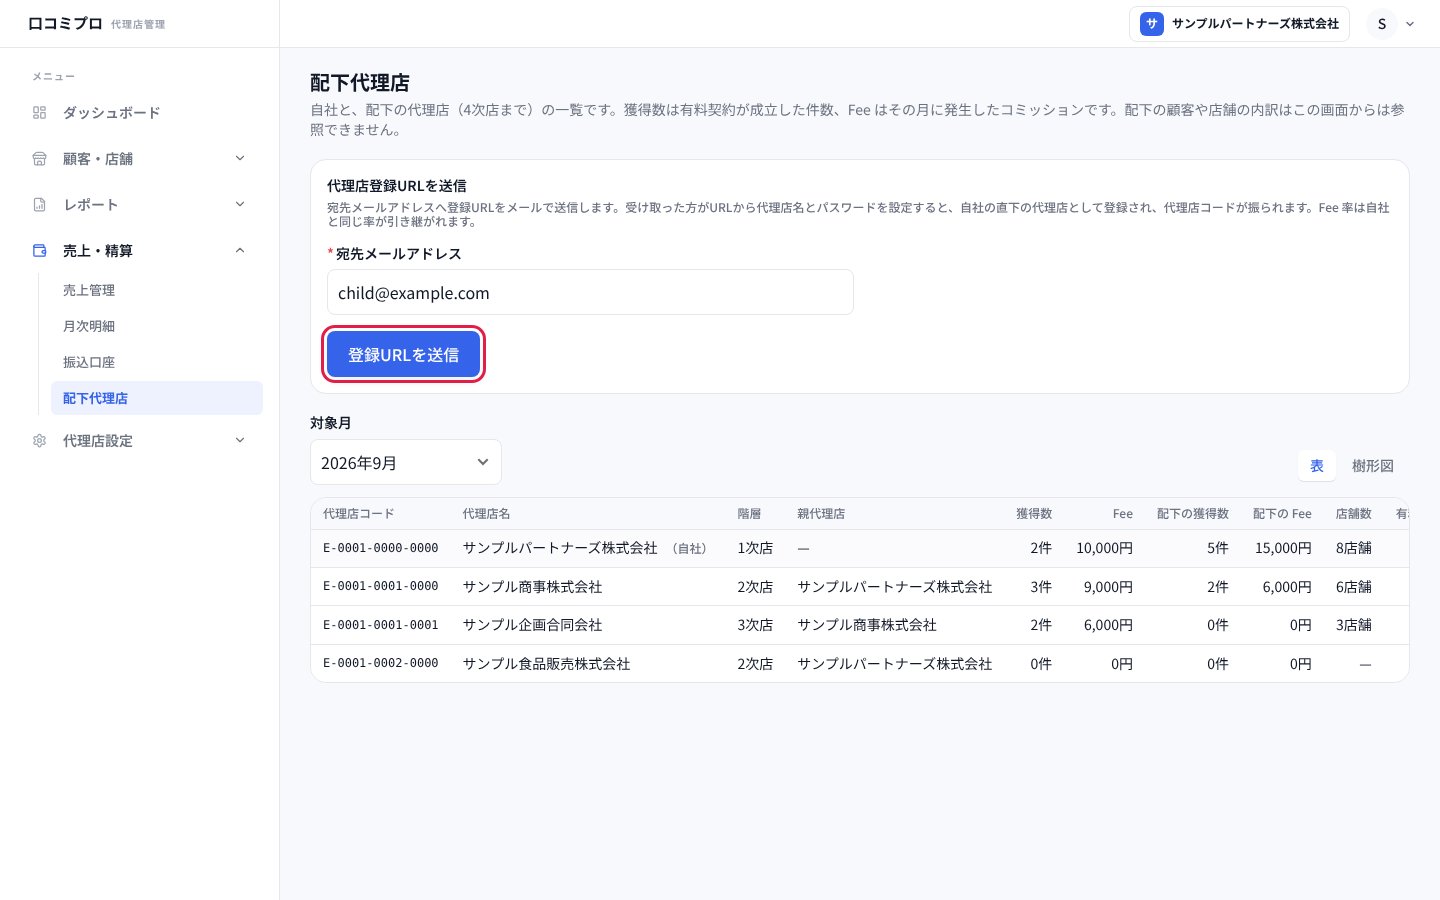The width and height of the screenshot is (1440, 900).
Task: Click サンプル企画合同会社 agency name cell
Action: (532, 625)
